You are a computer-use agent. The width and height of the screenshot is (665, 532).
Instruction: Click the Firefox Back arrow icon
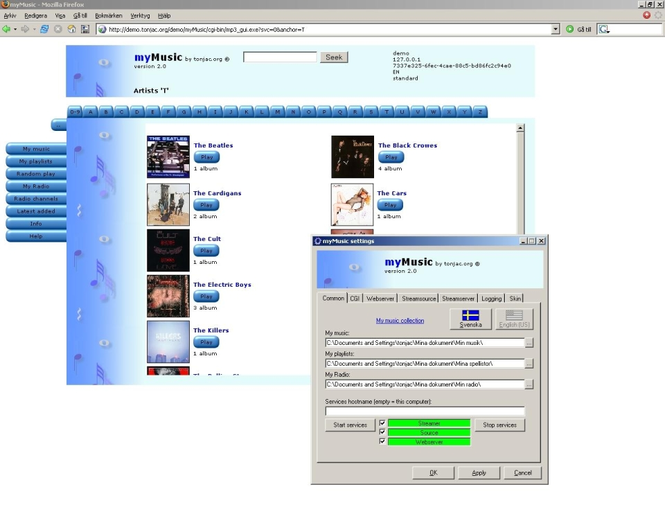6,29
